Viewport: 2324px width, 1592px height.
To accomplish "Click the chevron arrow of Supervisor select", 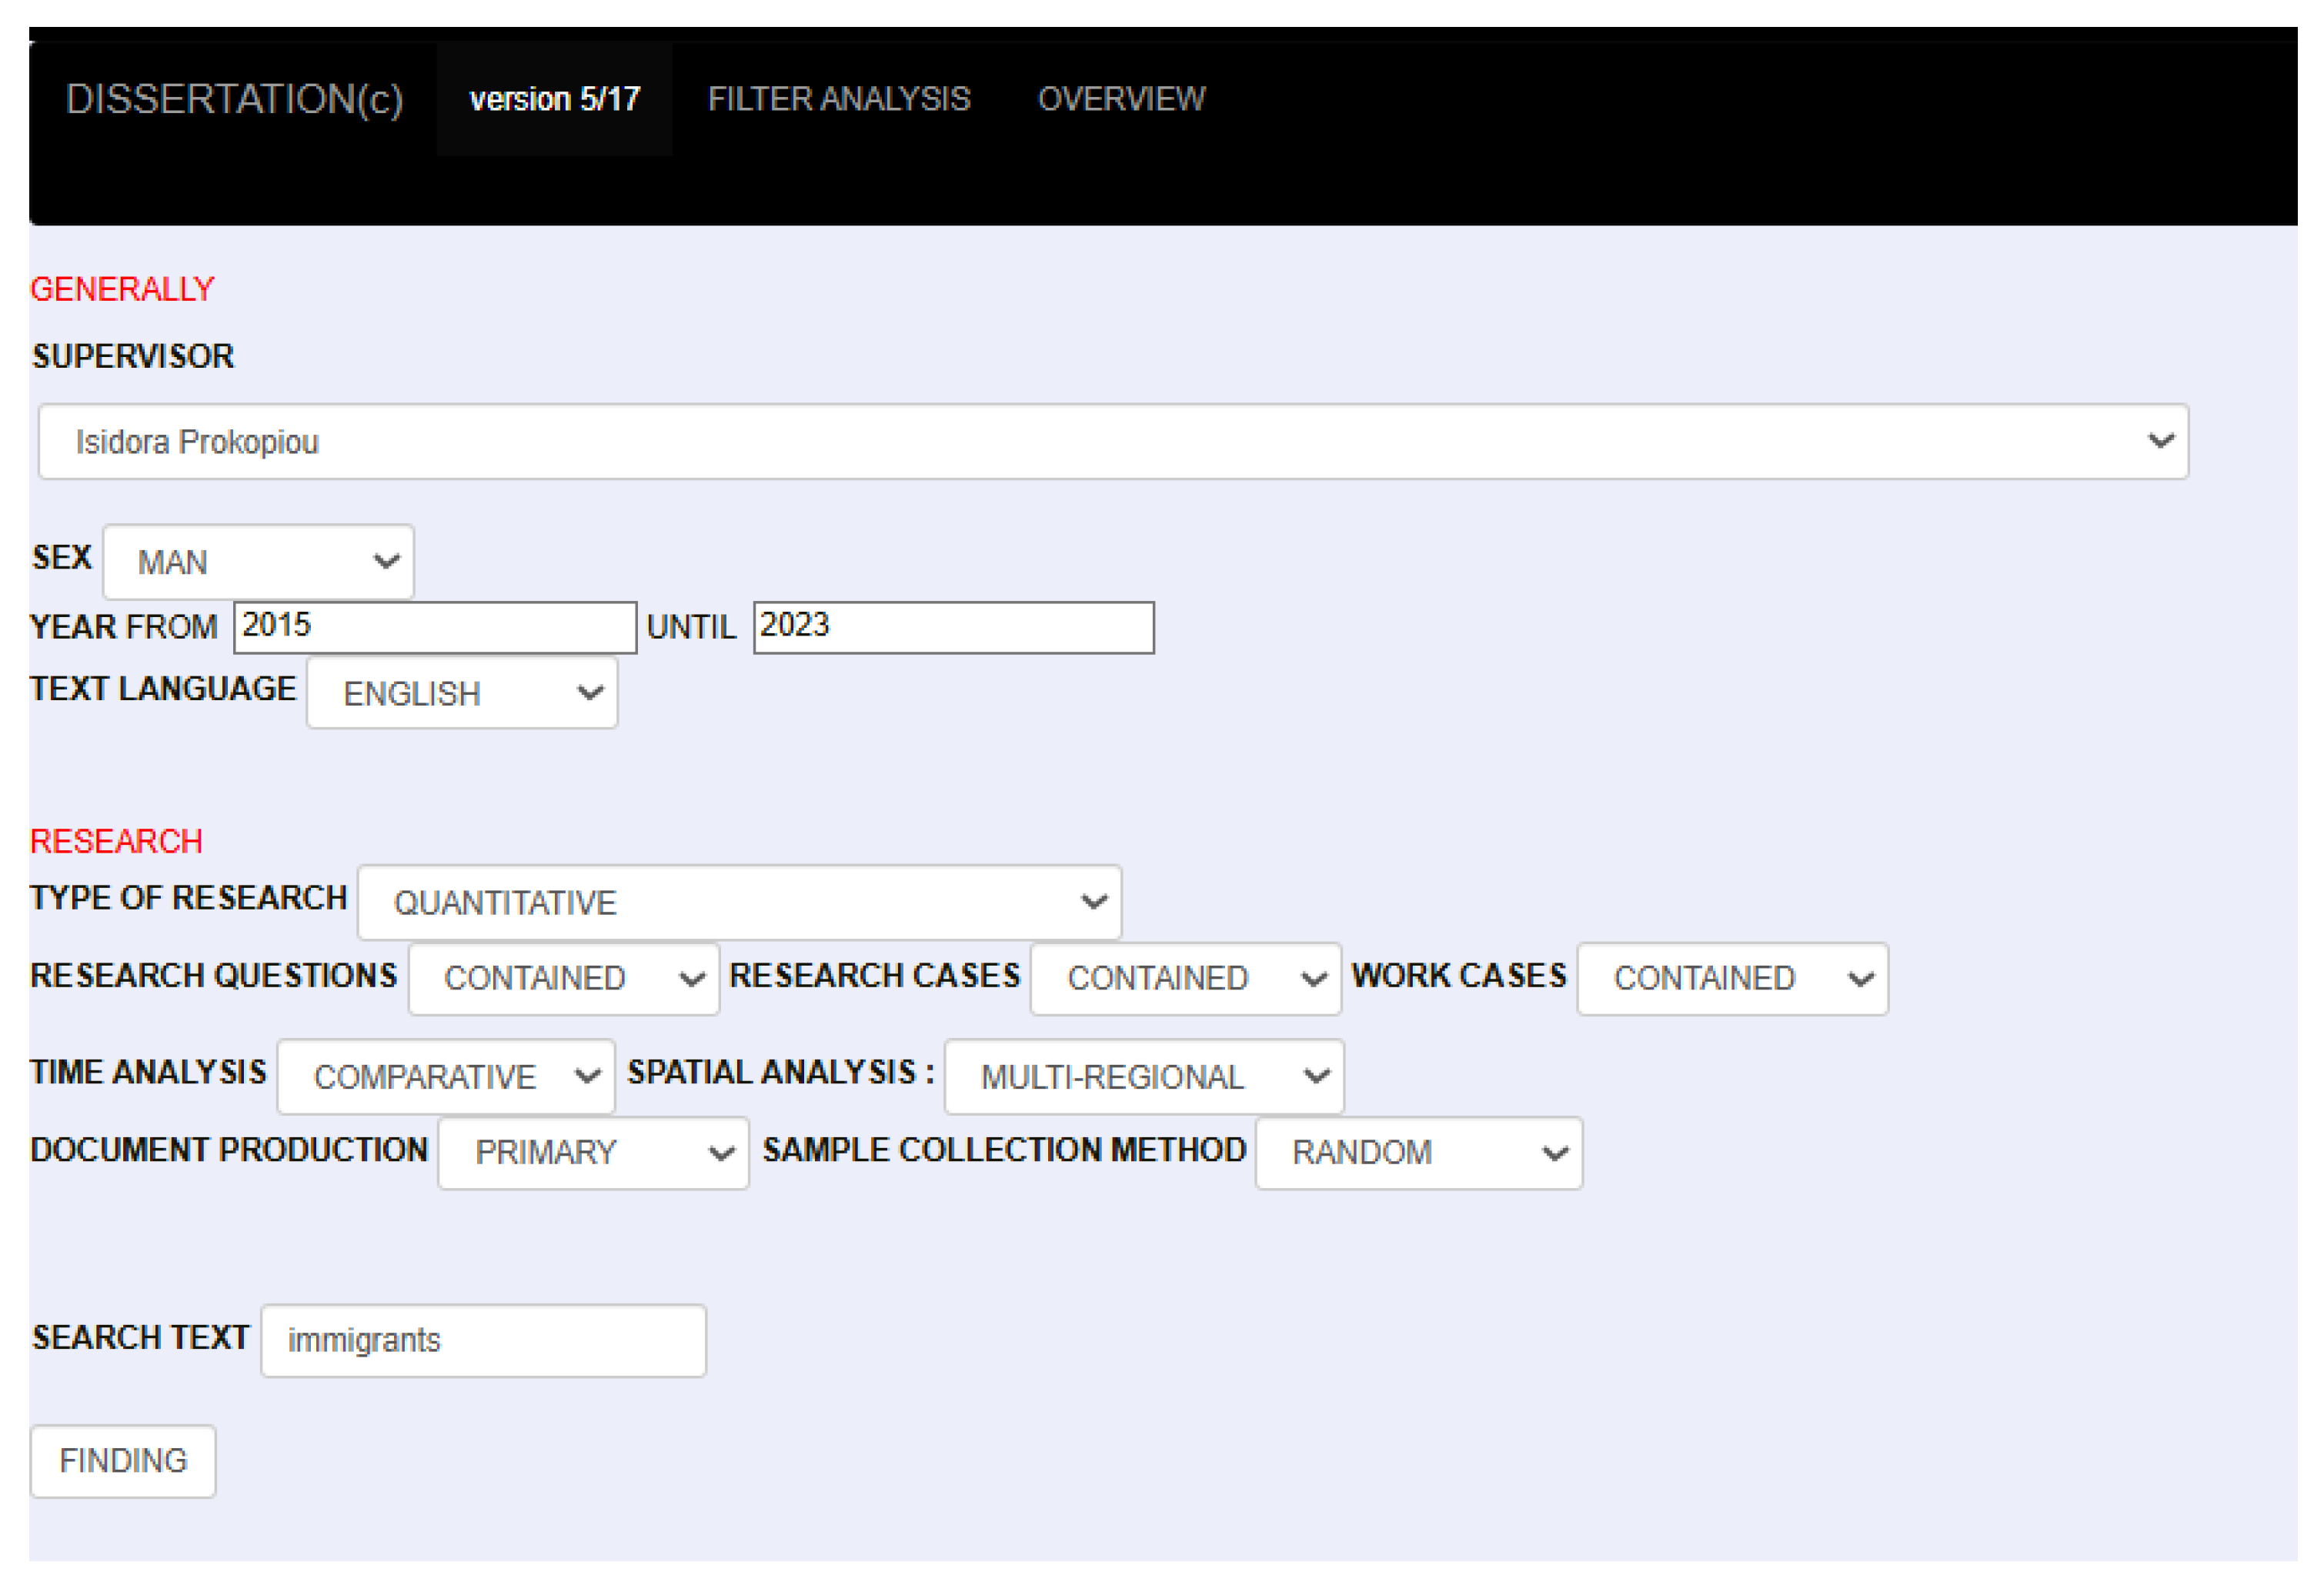I will 2160,441.
